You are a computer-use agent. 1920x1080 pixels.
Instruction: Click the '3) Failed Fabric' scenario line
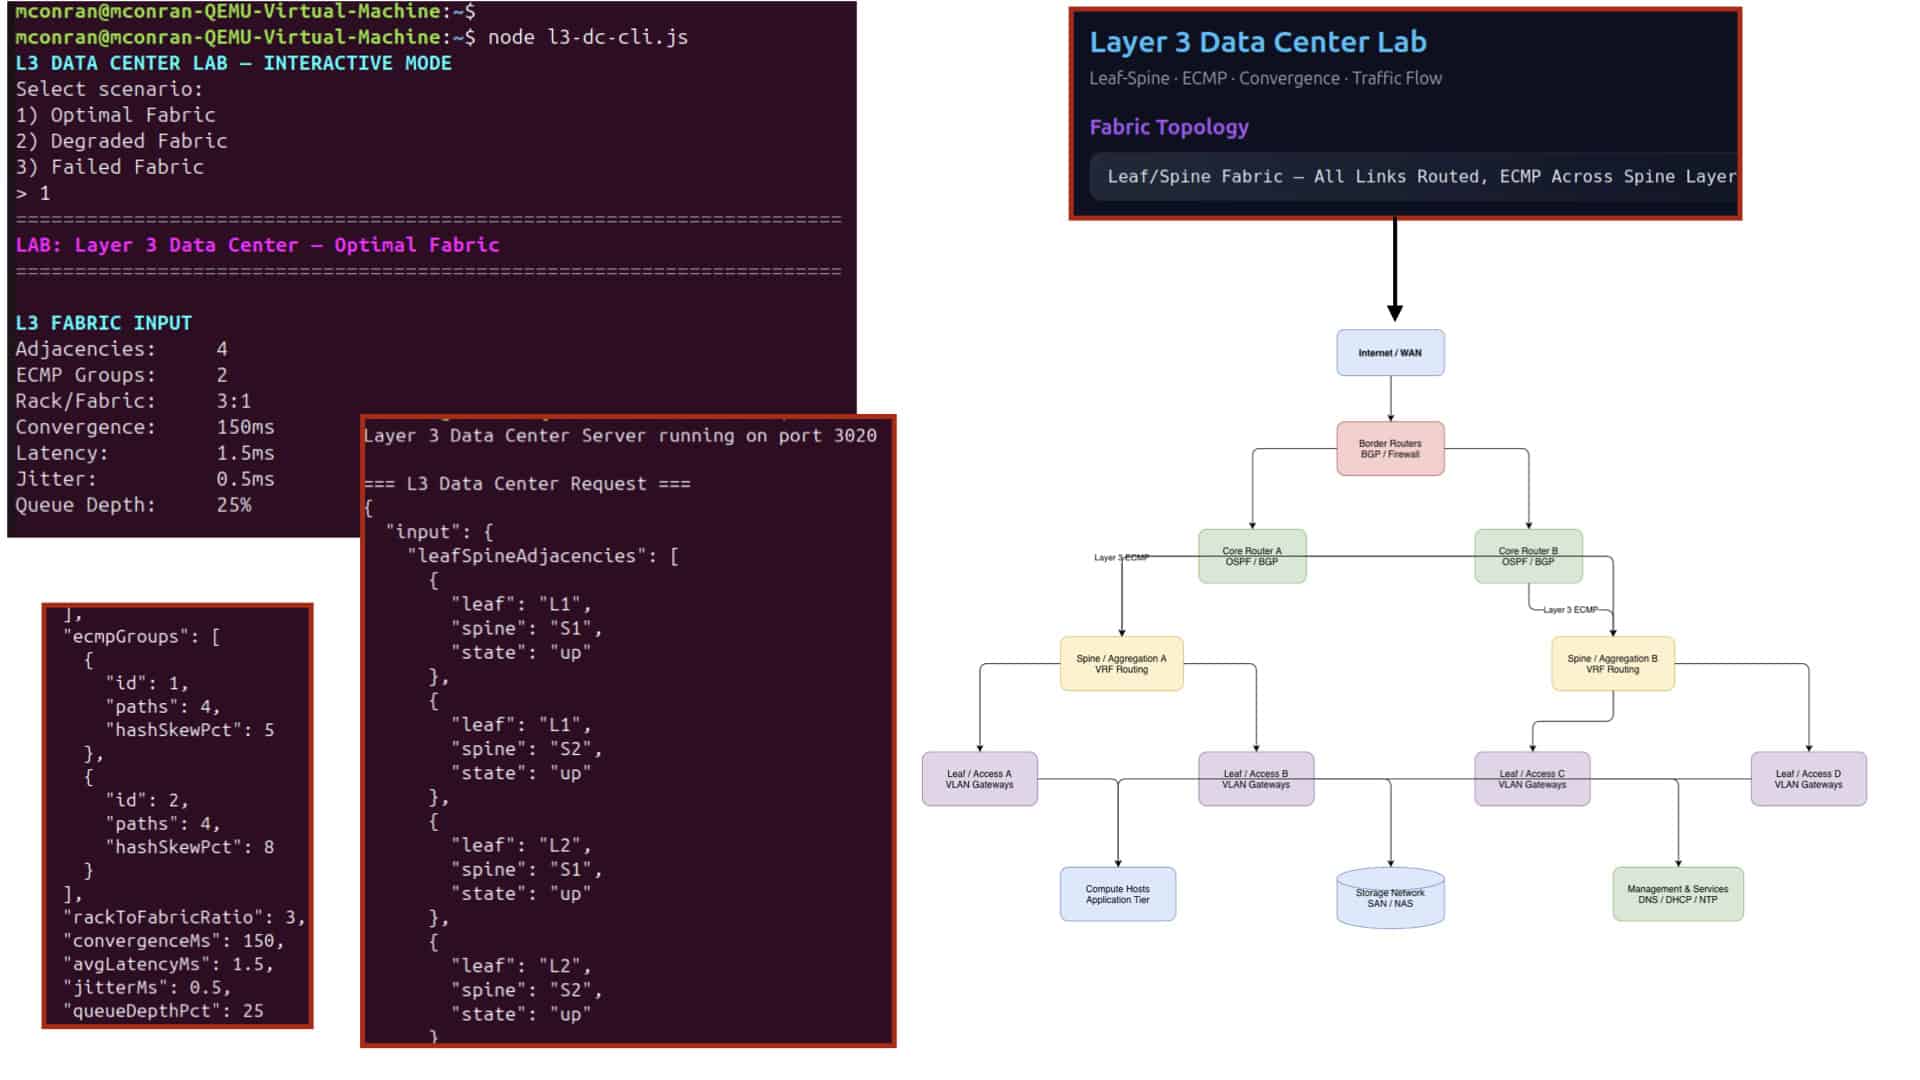tap(109, 167)
